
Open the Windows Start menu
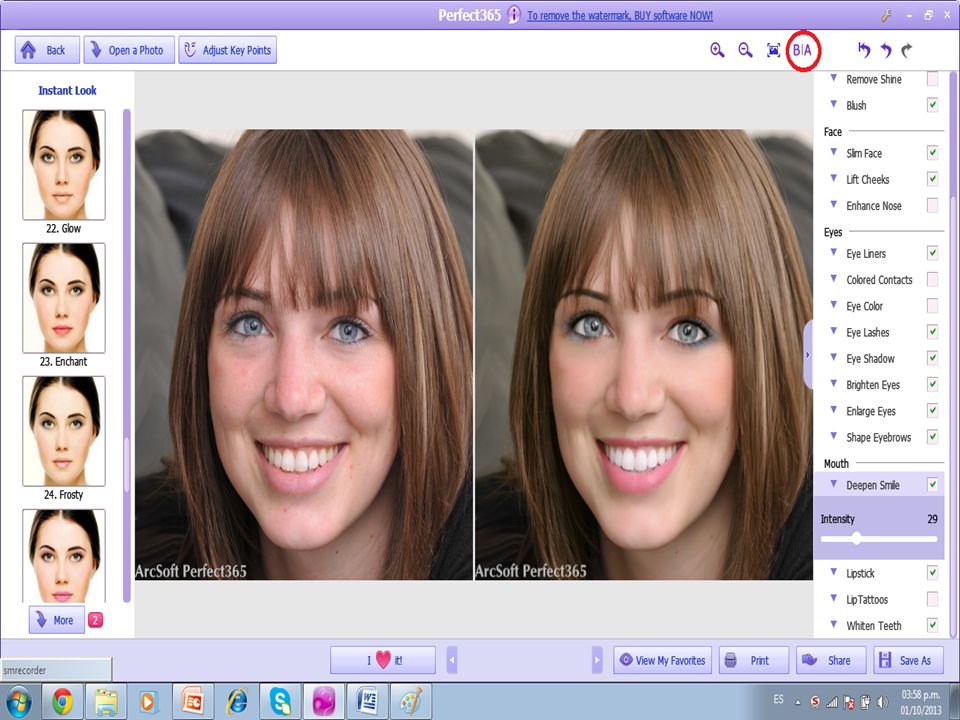[x=18, y=701]
